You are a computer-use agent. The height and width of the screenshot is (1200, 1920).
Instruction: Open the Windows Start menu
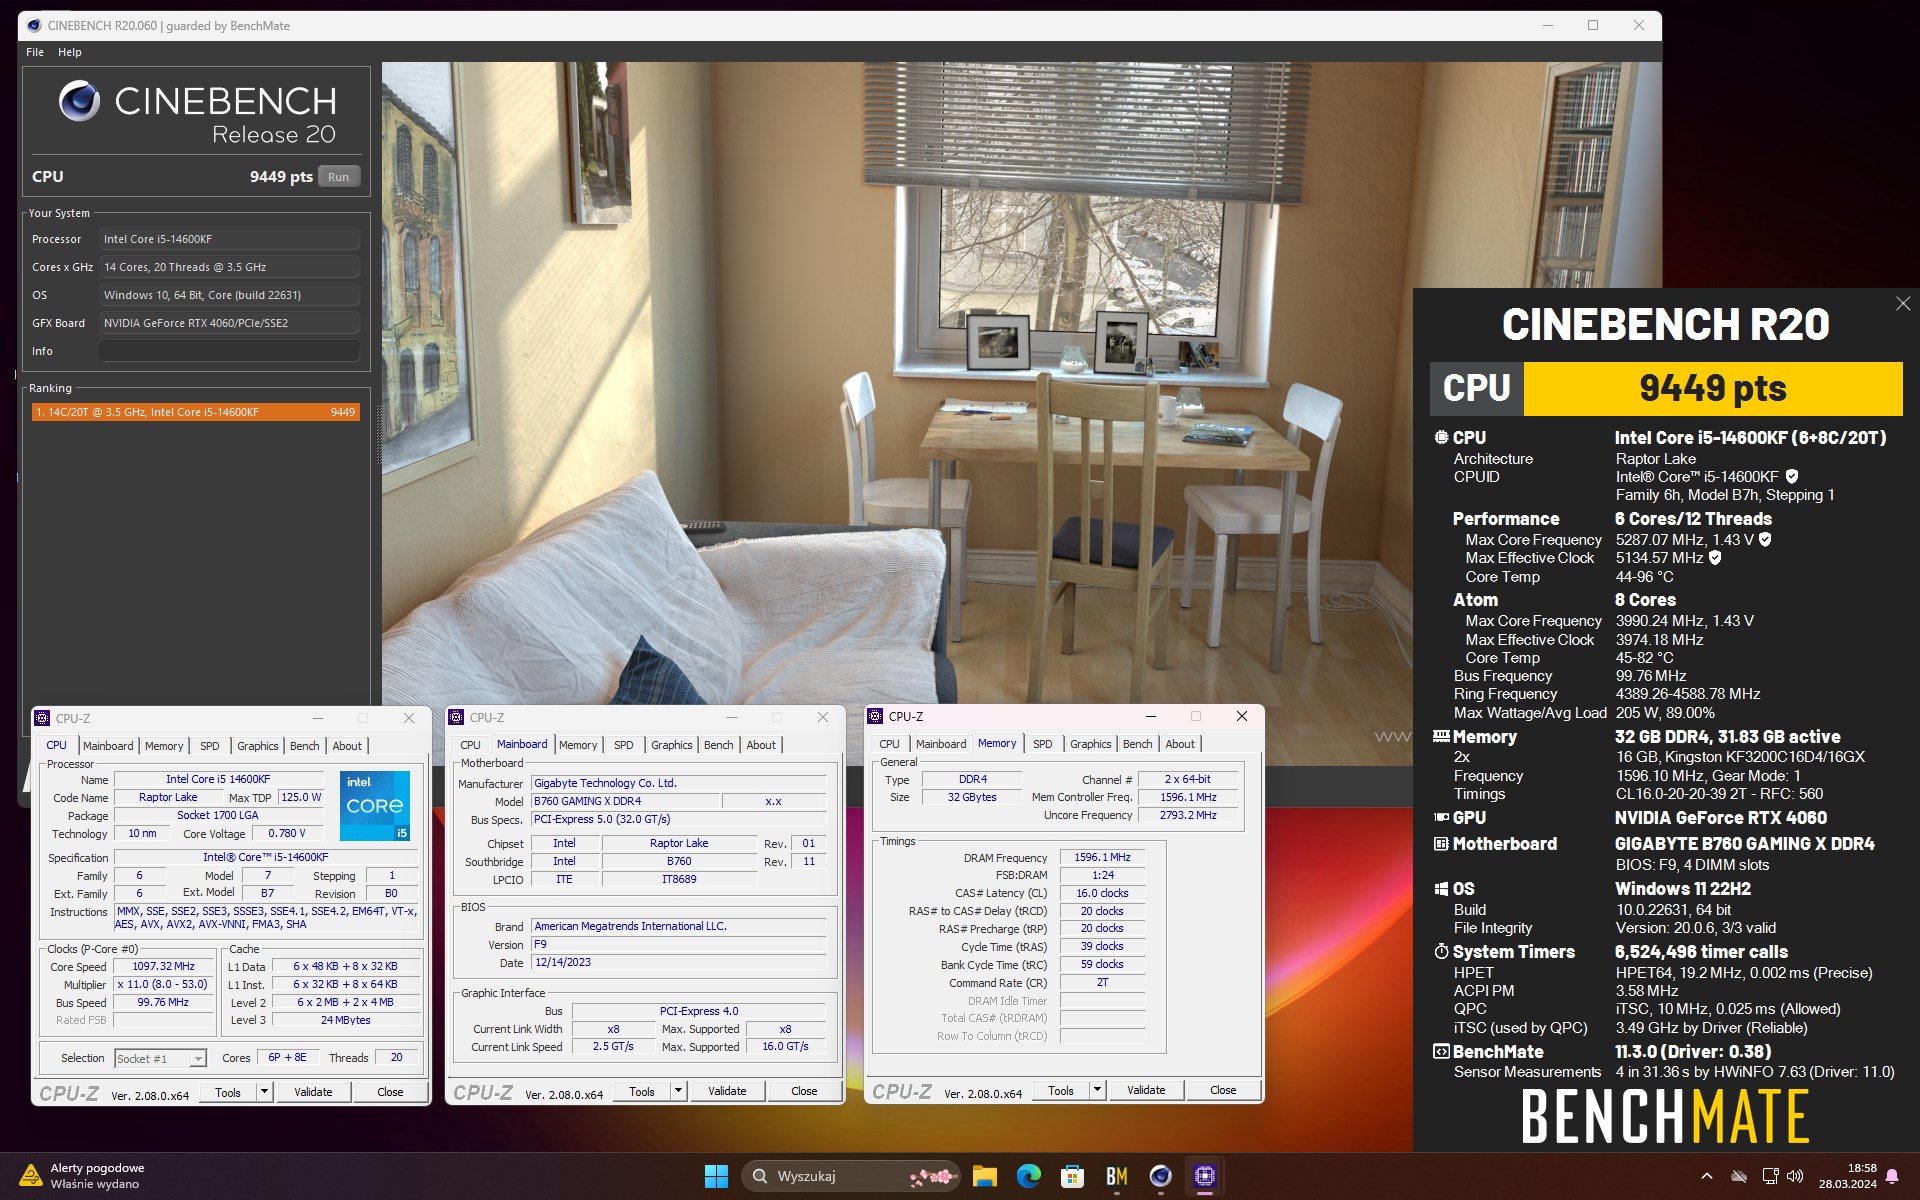(x=716, y=1176)
